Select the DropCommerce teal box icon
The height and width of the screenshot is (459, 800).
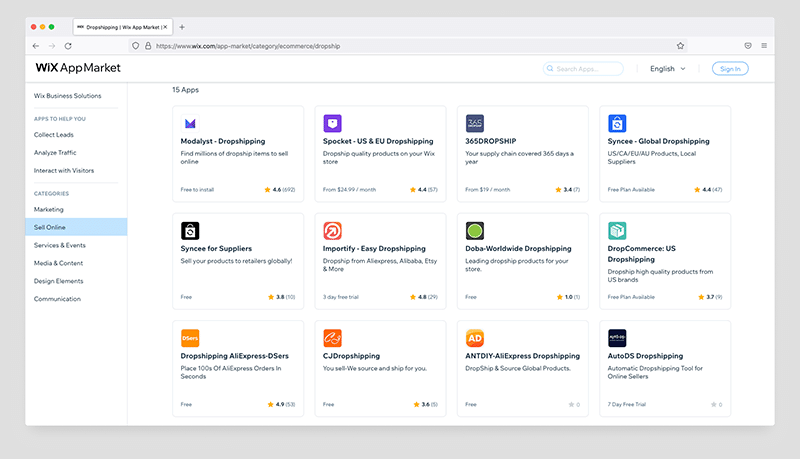[617, 231]
